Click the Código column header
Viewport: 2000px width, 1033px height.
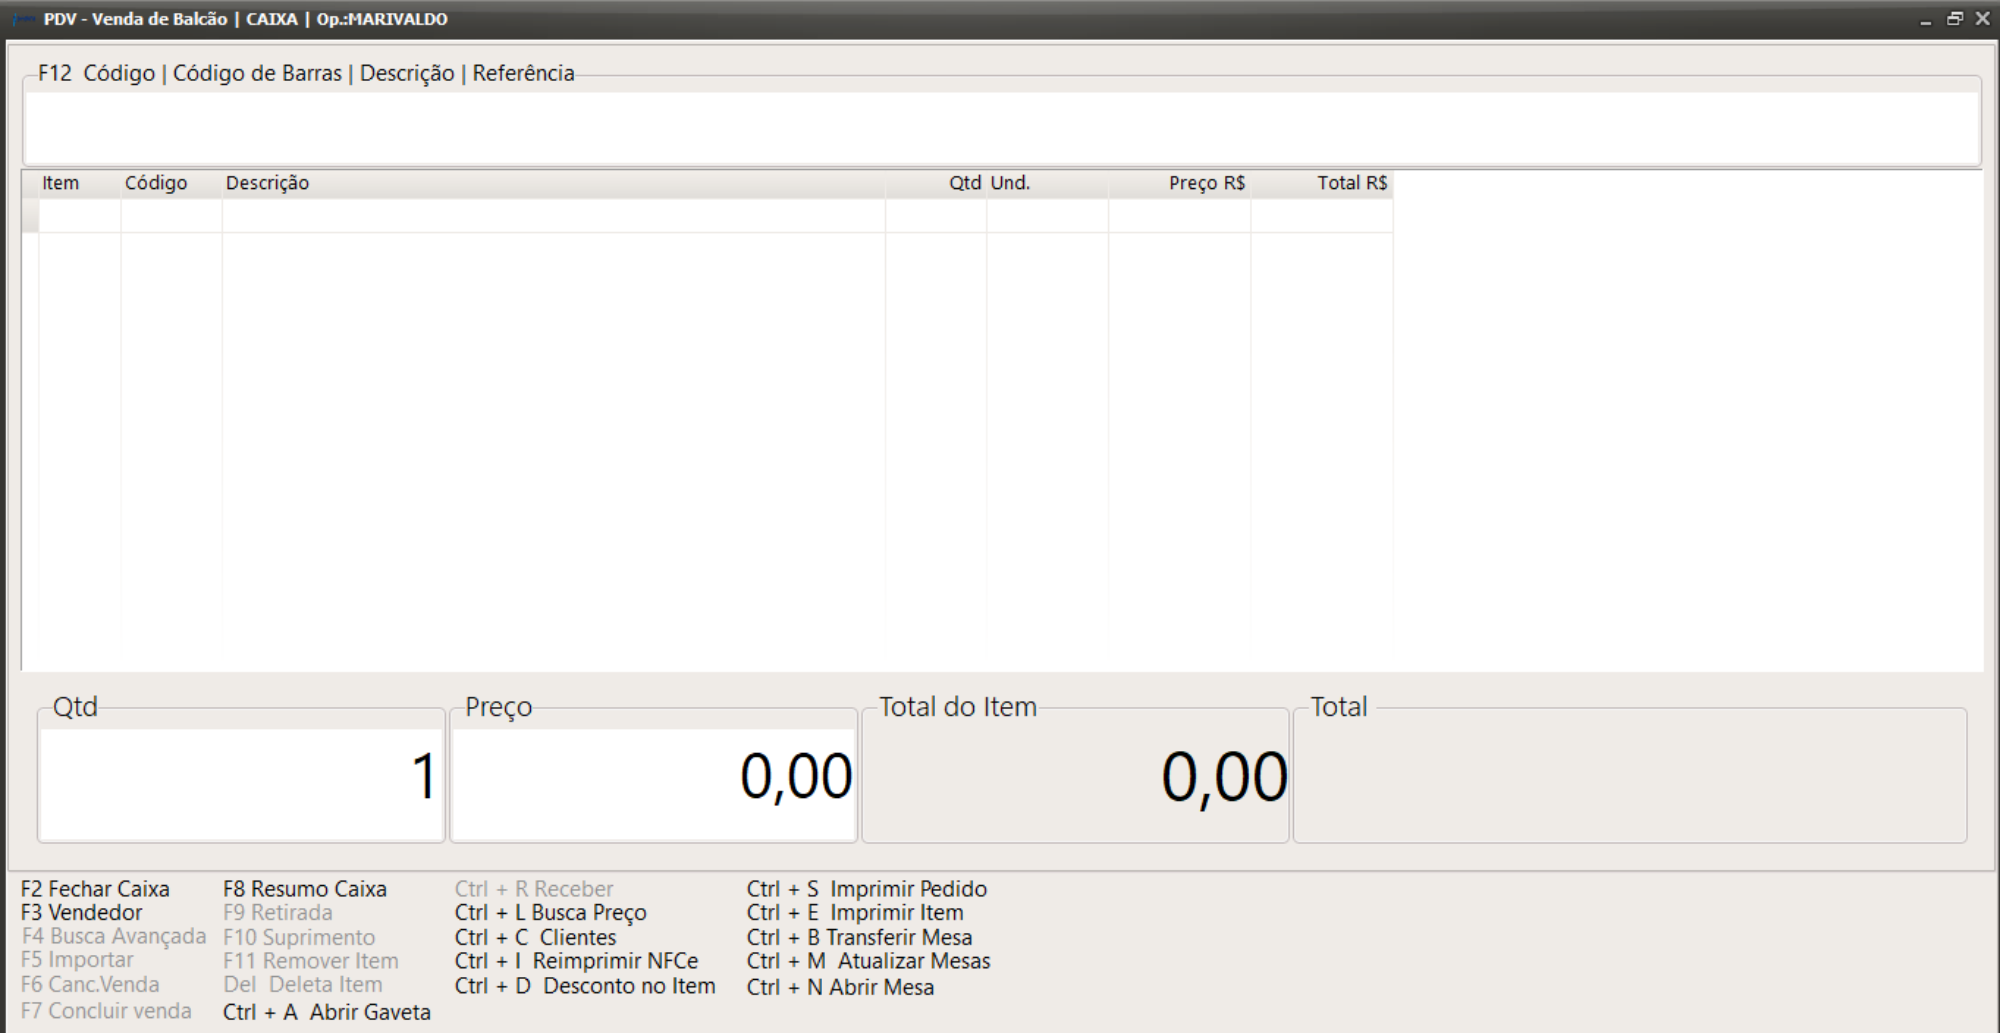coord(156,183)
